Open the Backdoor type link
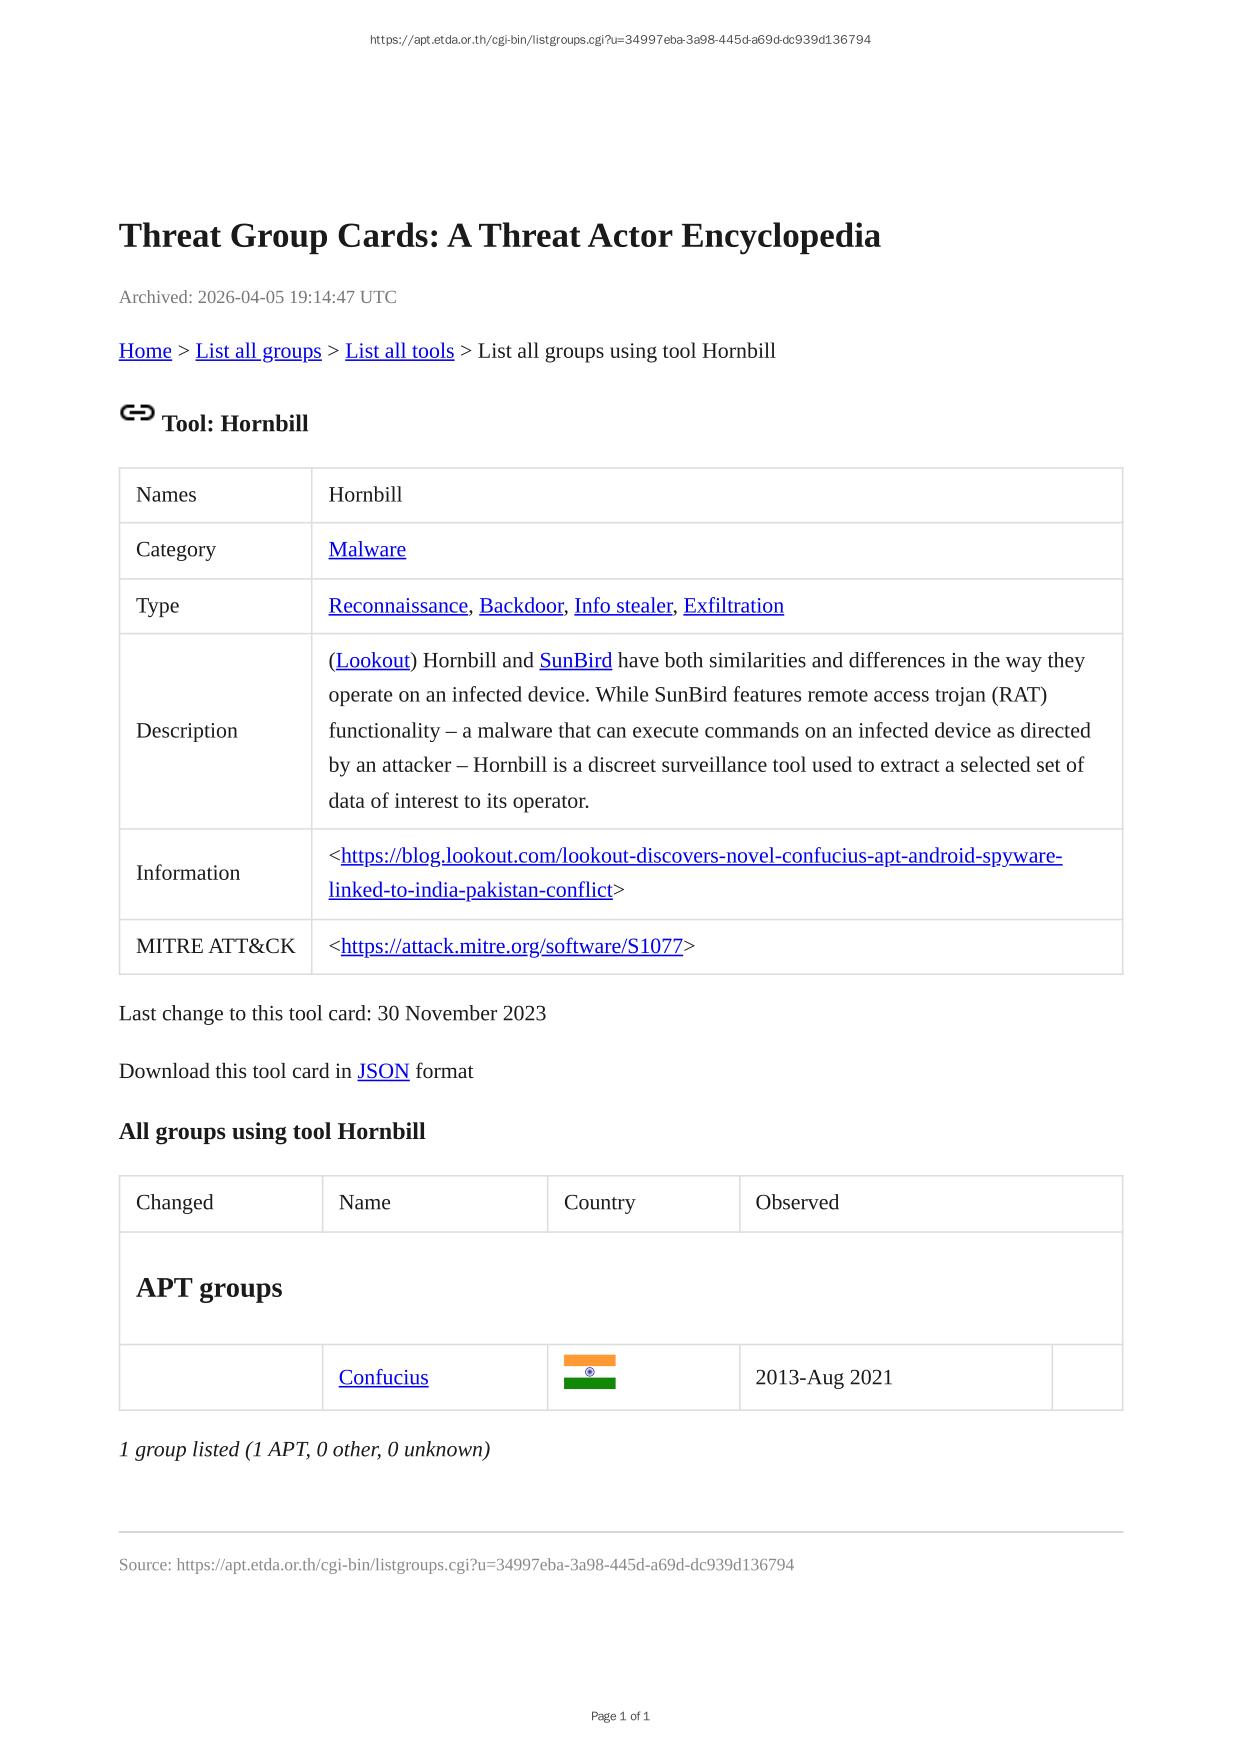This screenshot has height=1756, width=1242. [521, 606]
